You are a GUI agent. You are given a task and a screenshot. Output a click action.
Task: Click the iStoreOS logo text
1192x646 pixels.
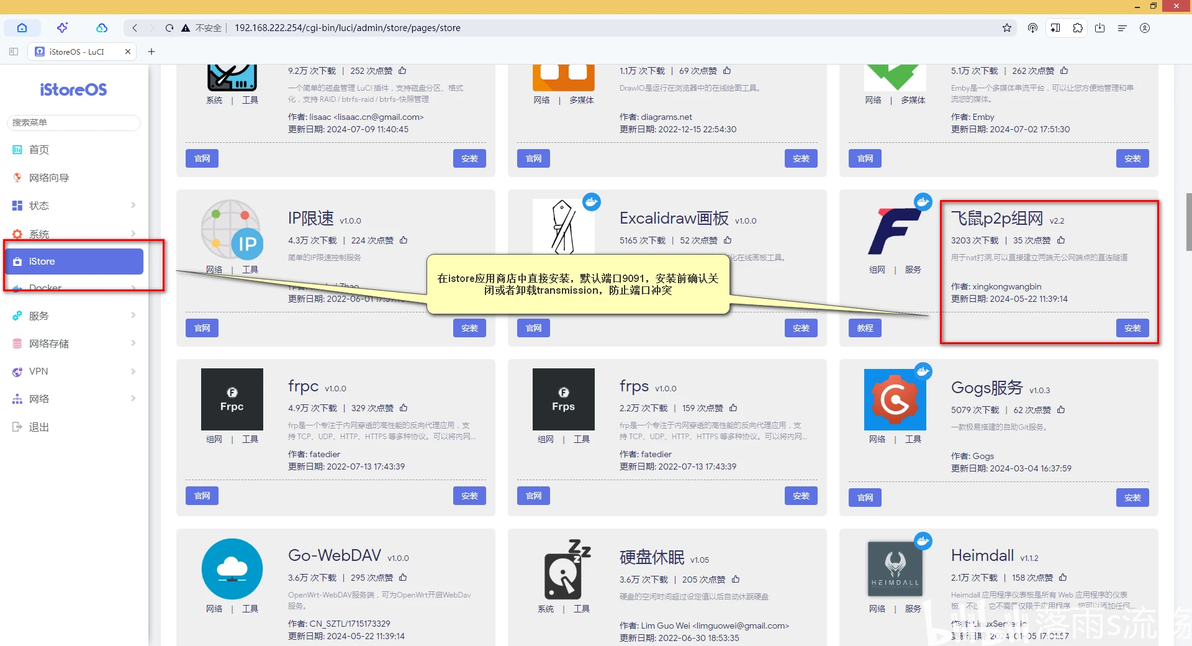point(74,90)
